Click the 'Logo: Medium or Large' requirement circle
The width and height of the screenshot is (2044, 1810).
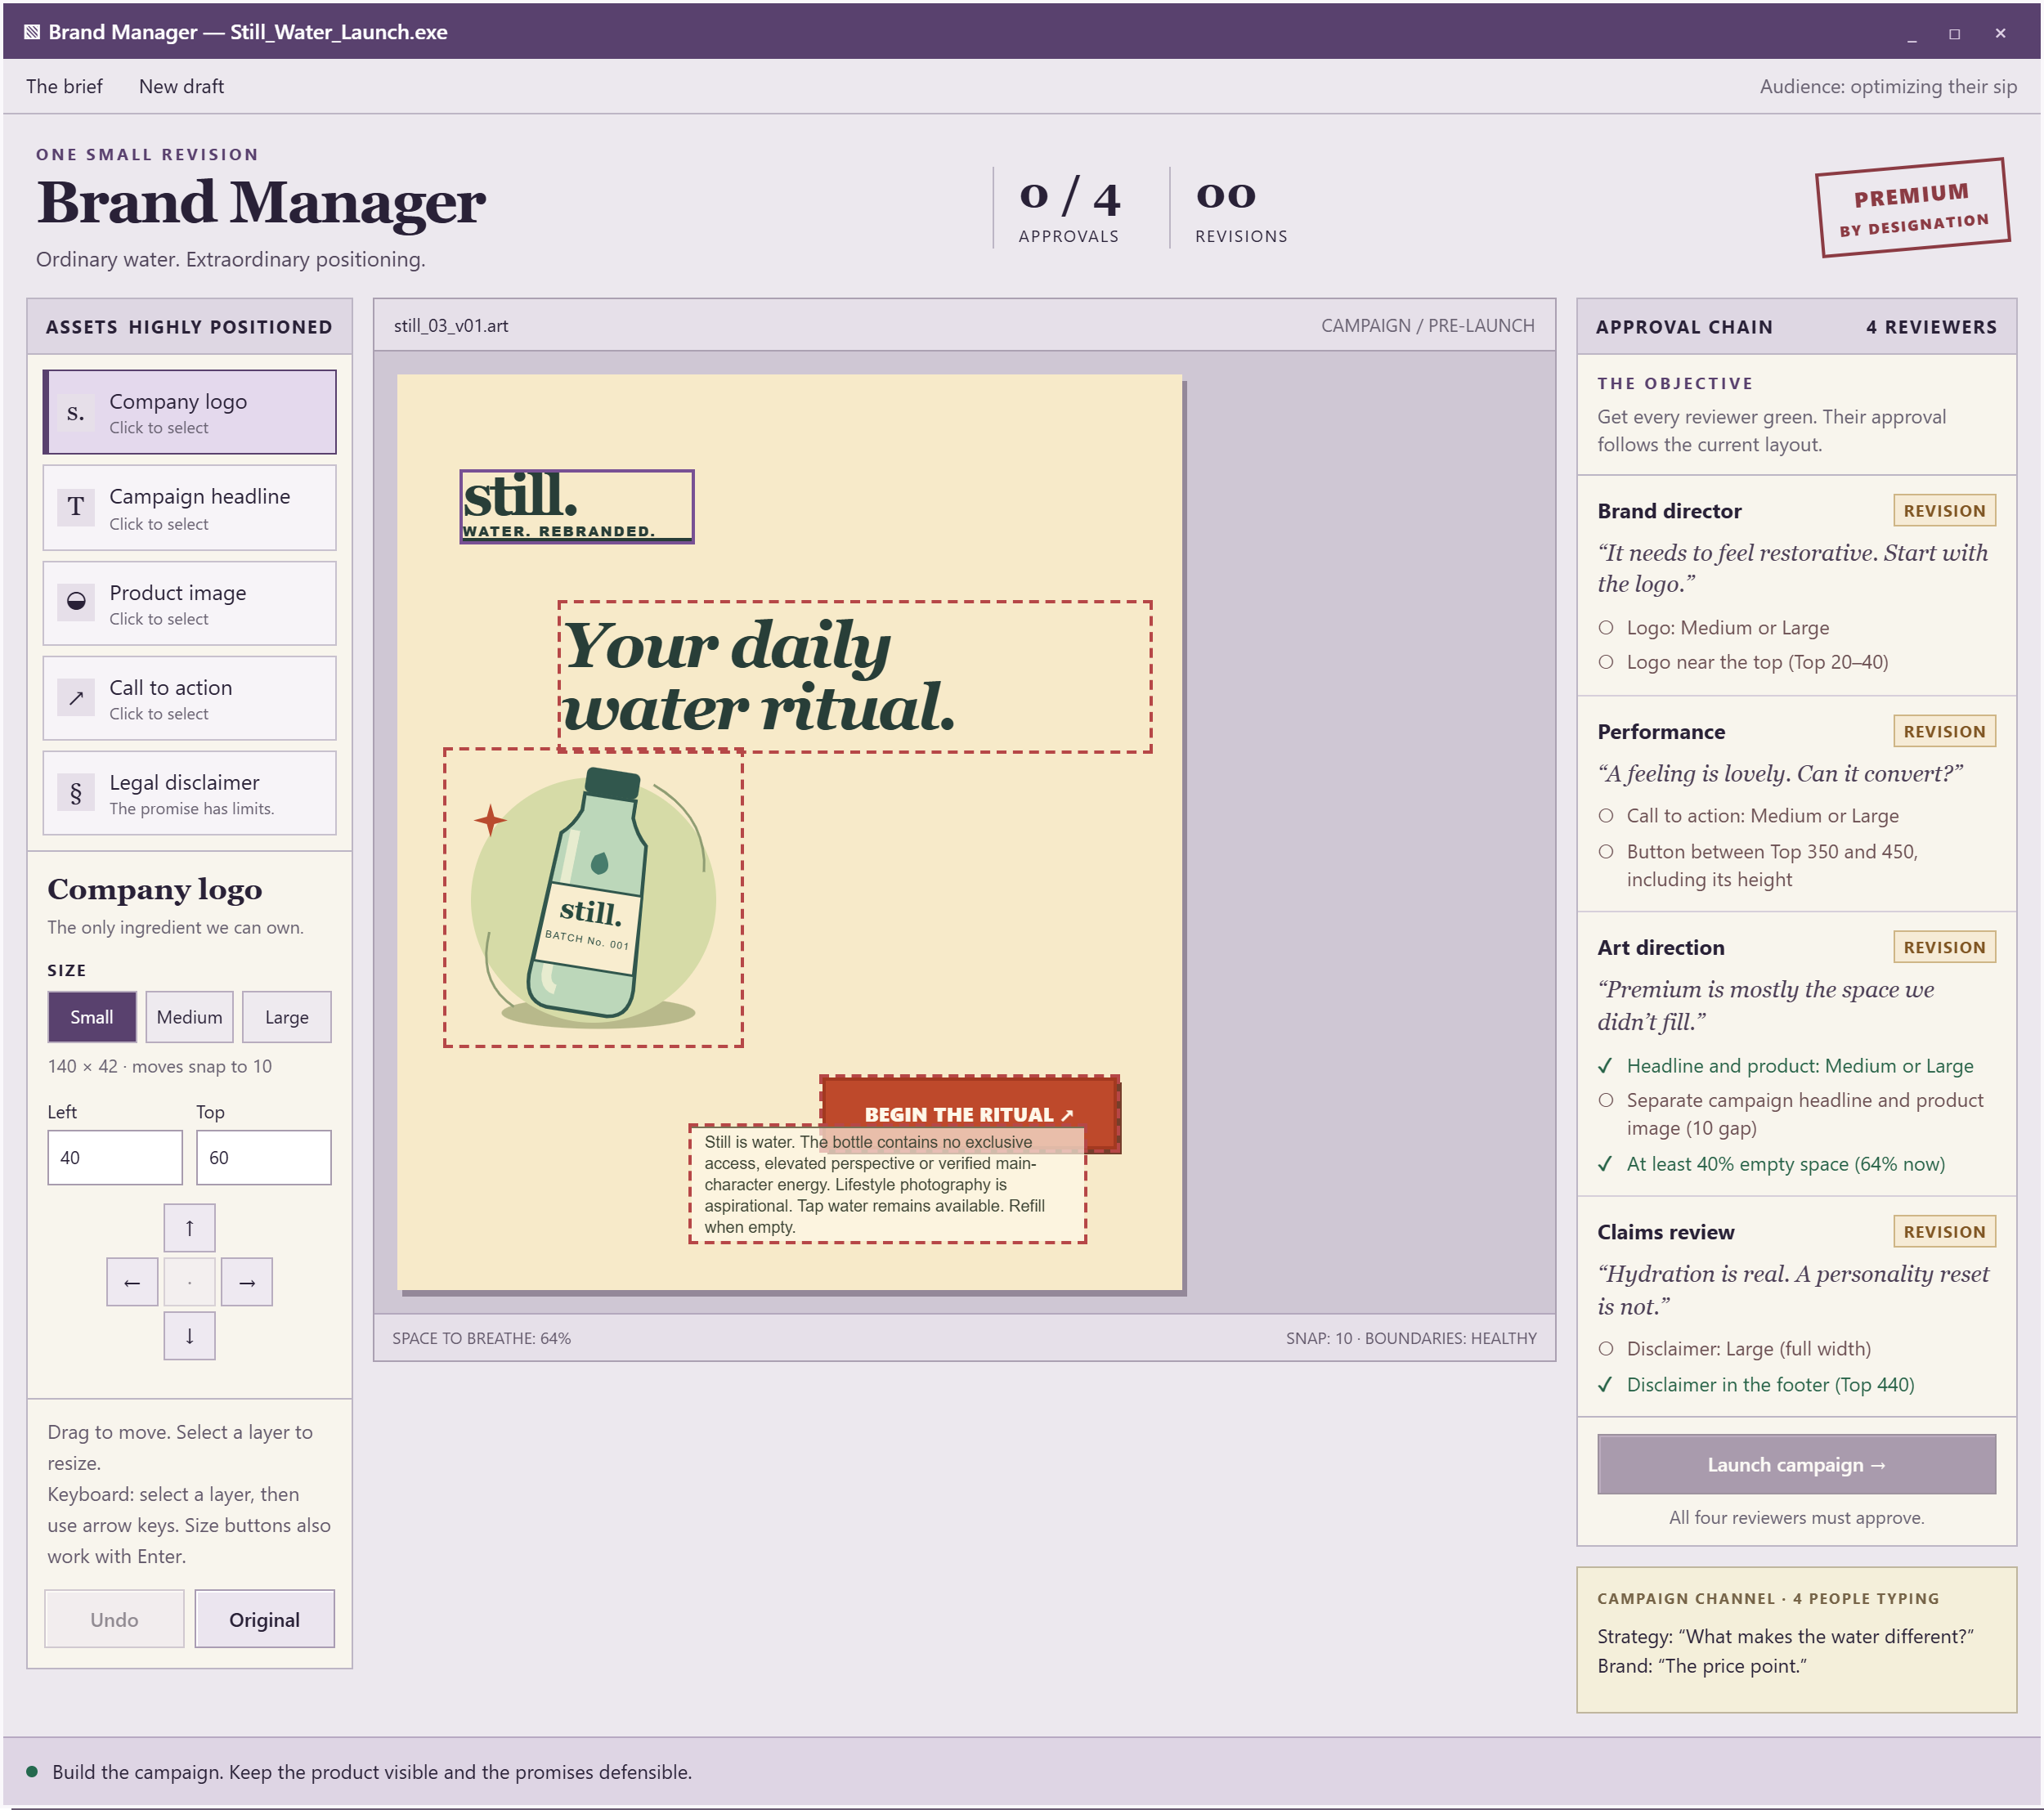[x=1606, y=628]
